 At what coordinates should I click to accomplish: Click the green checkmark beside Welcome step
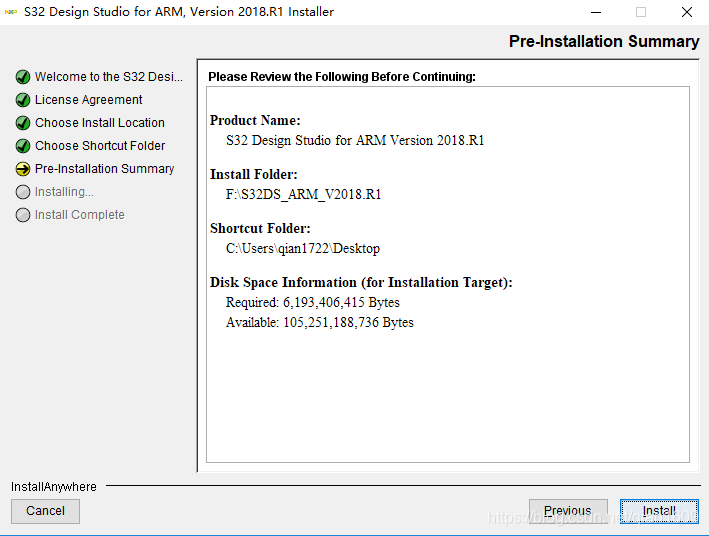tap(23, 77)
